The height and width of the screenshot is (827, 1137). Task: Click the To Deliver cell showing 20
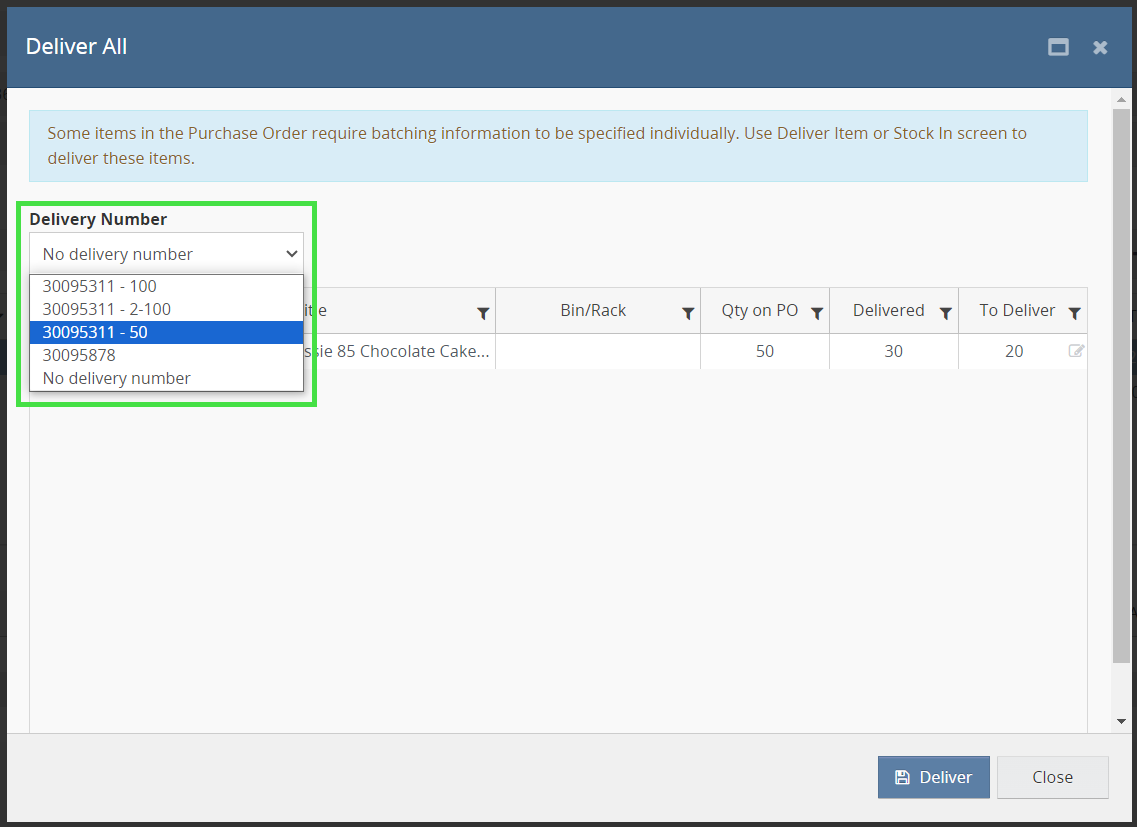[x=1014, y=351]
